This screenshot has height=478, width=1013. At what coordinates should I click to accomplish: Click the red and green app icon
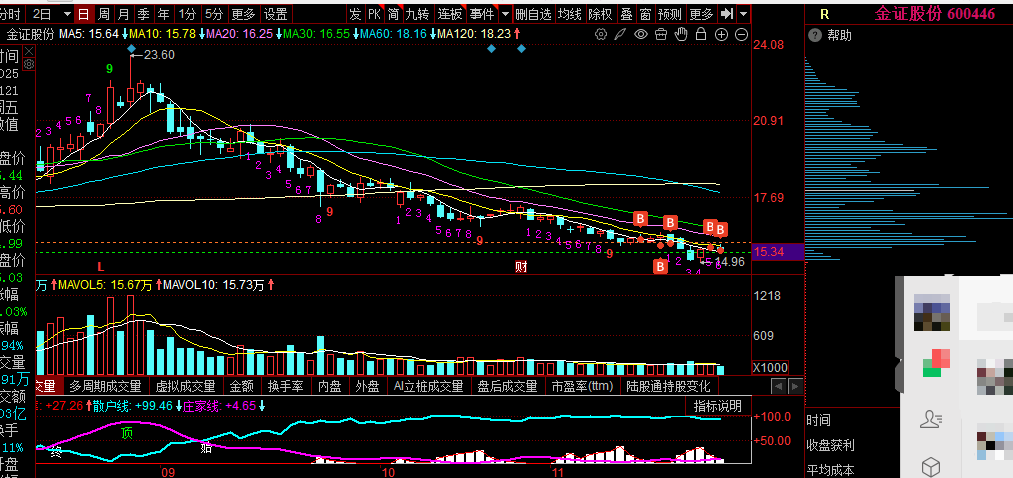click(936, 362)
